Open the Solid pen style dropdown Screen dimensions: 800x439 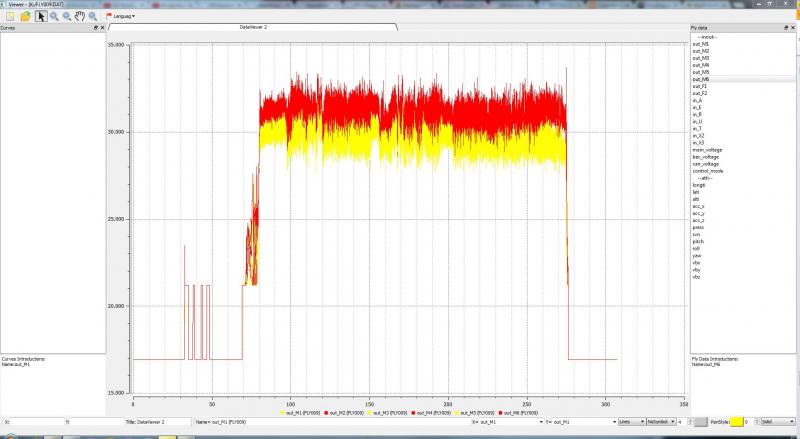coord(778,422)
